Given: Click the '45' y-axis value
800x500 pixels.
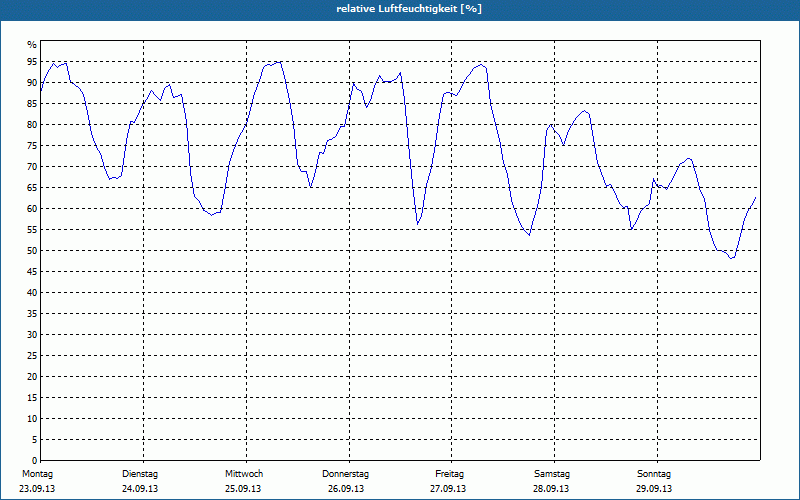Looking at the screenshot, I should (32, 271).
